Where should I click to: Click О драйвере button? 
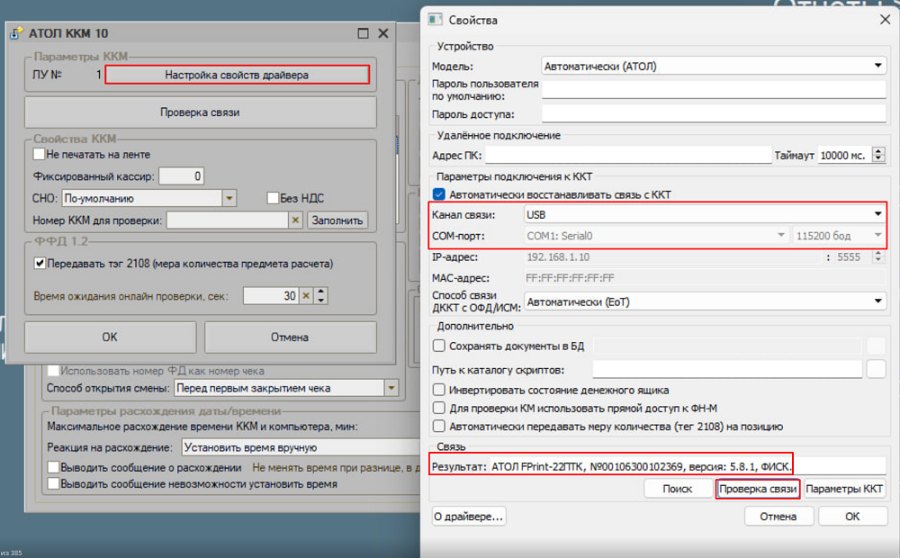pos(469,516)
